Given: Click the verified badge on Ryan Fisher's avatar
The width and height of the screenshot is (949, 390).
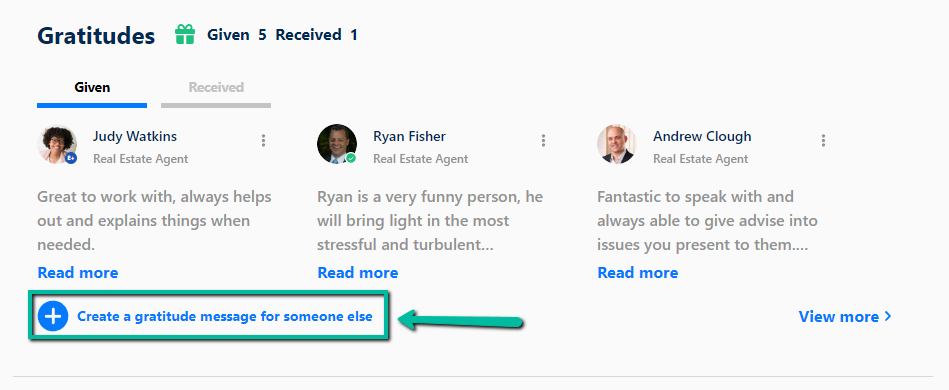Looking at the screenshot, I should pos(350,158).
